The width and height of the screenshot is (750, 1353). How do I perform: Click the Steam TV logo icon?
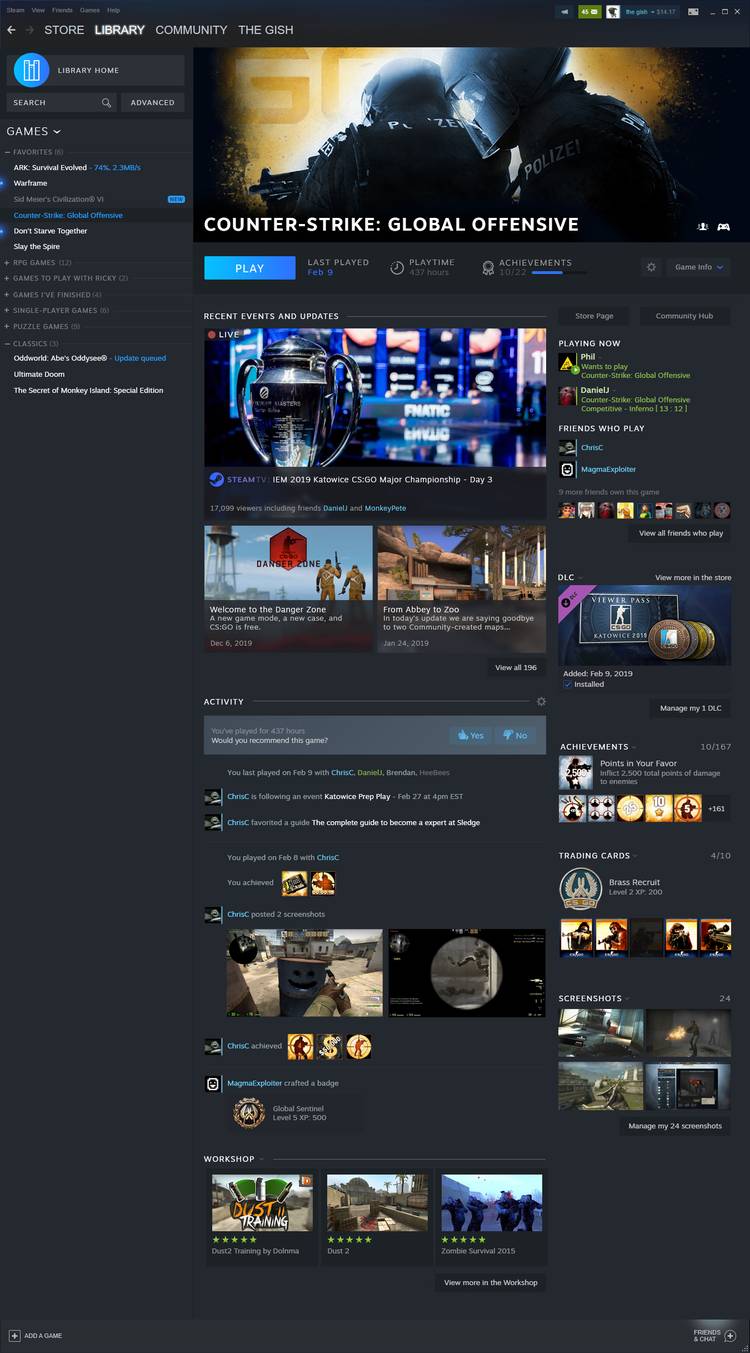pyautogui.click(x=216, y=479)
